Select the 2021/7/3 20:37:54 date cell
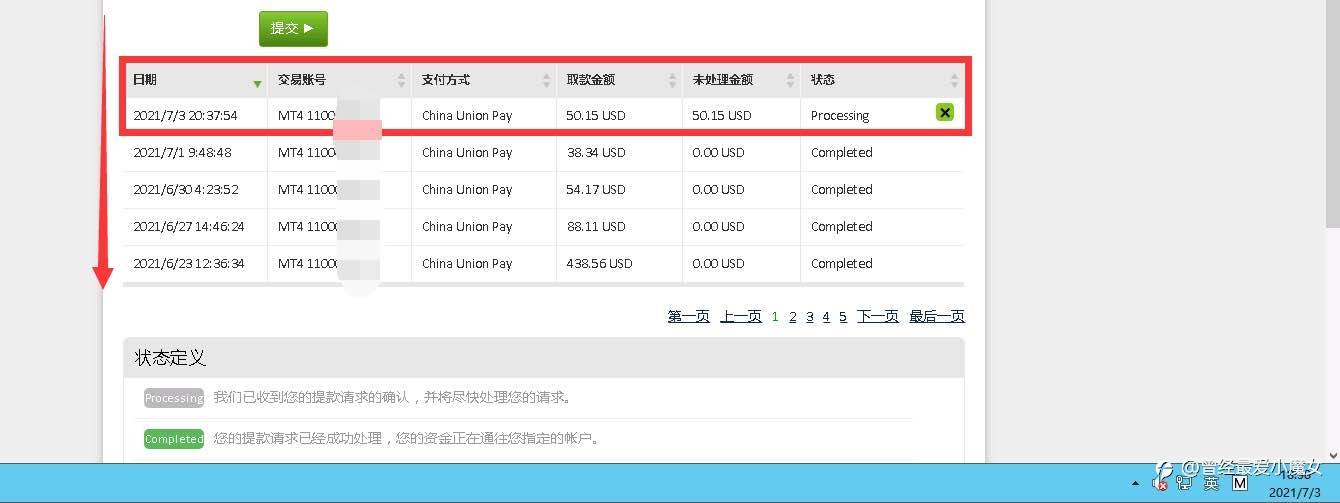Viewport: 1340px width, 503px height. tap(186, 115)
